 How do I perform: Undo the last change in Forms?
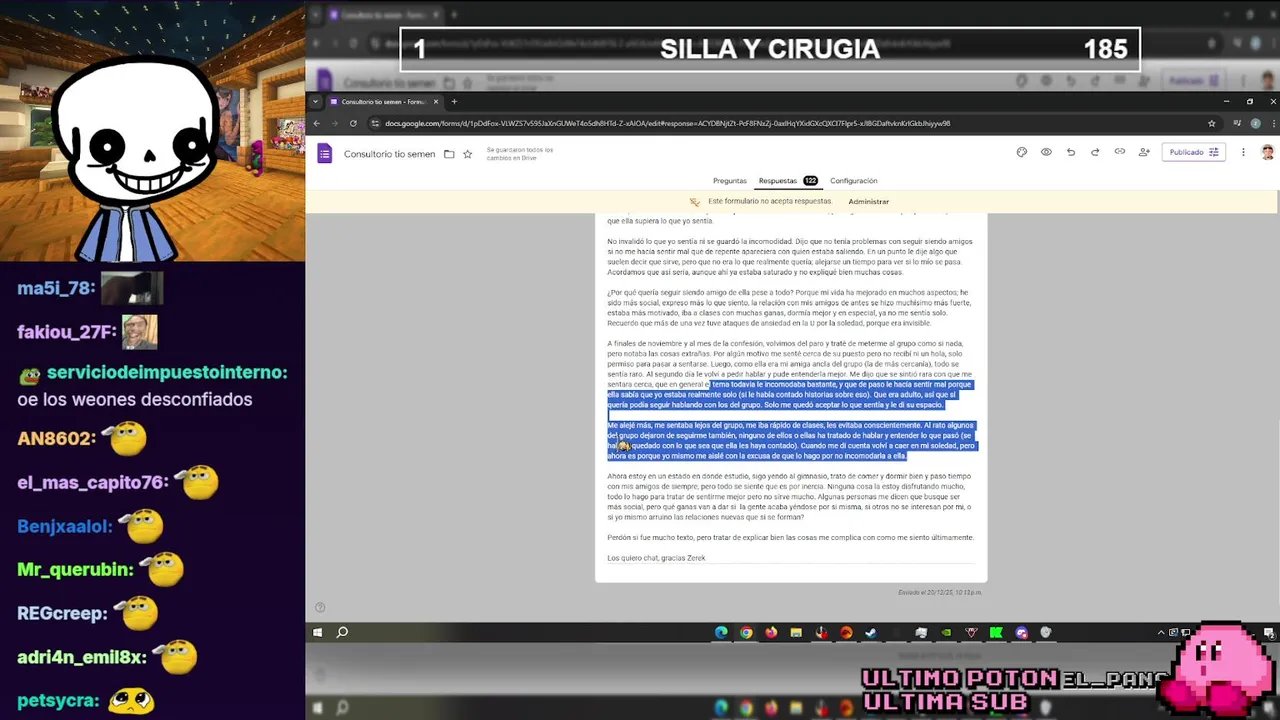pos(1071,152)
